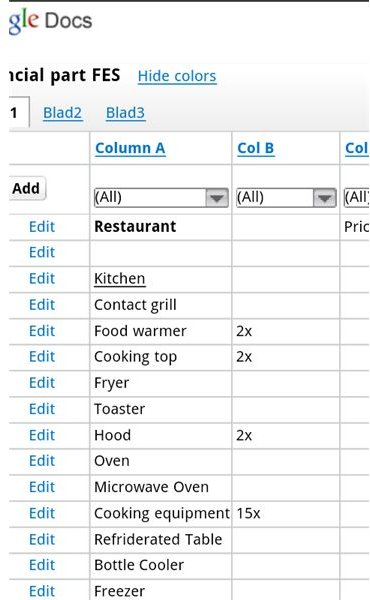
Task: Open the Column A filter dropdown arrow
Action: 217,197
